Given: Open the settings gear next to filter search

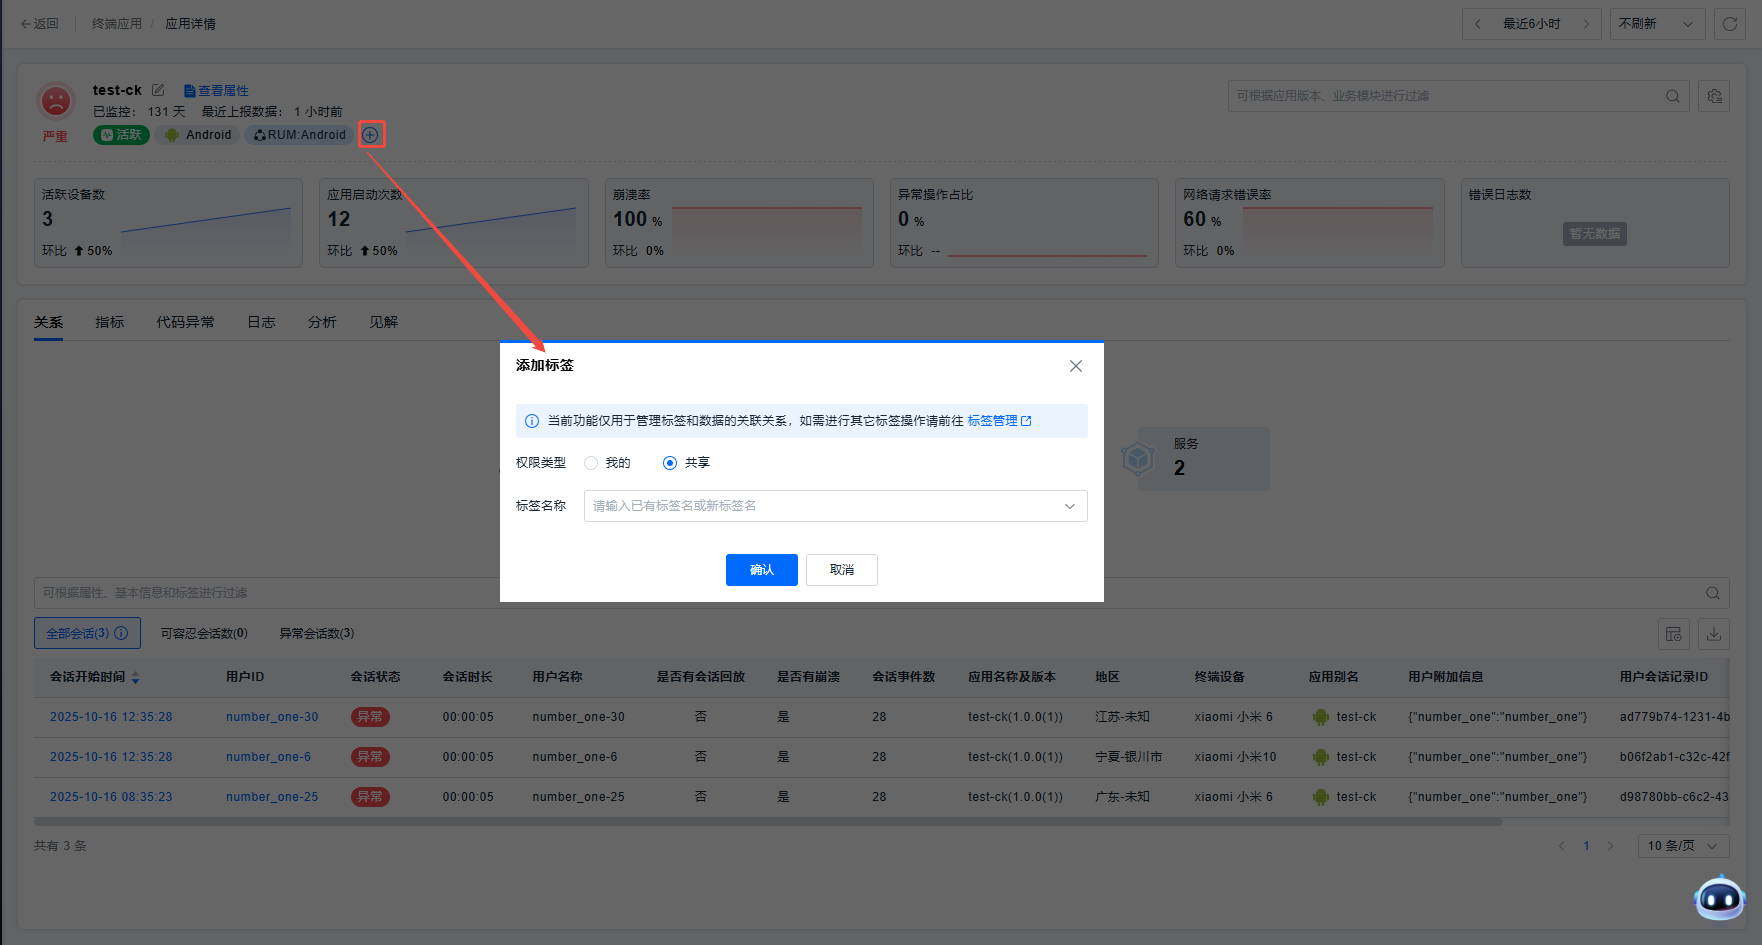Looking at the screenshot, I should pos(1714,96).
